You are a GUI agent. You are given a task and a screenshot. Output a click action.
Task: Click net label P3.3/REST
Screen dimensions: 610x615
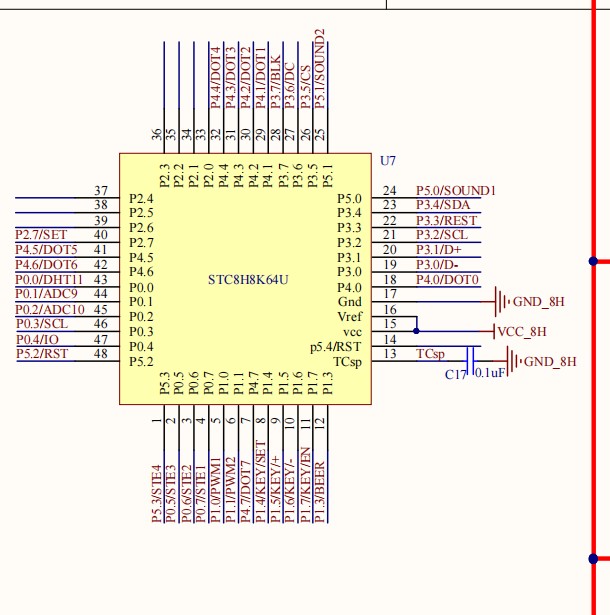tap(446, 220)
